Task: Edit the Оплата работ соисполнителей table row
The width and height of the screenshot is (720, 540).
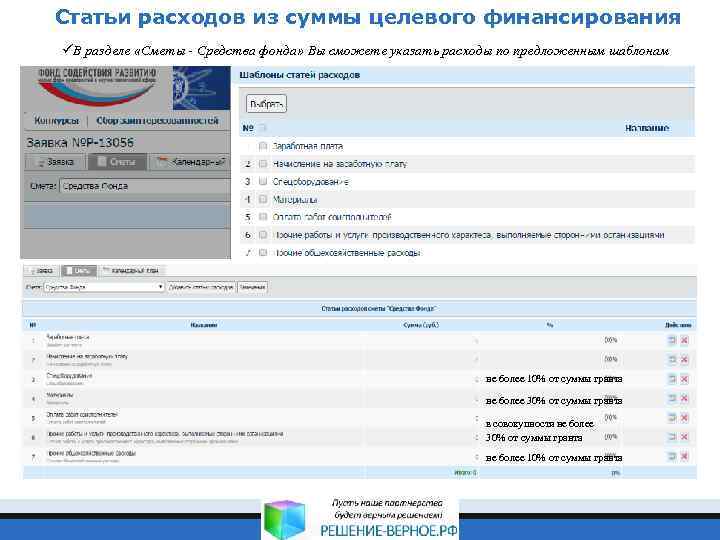Action: [x=672, y=417]
